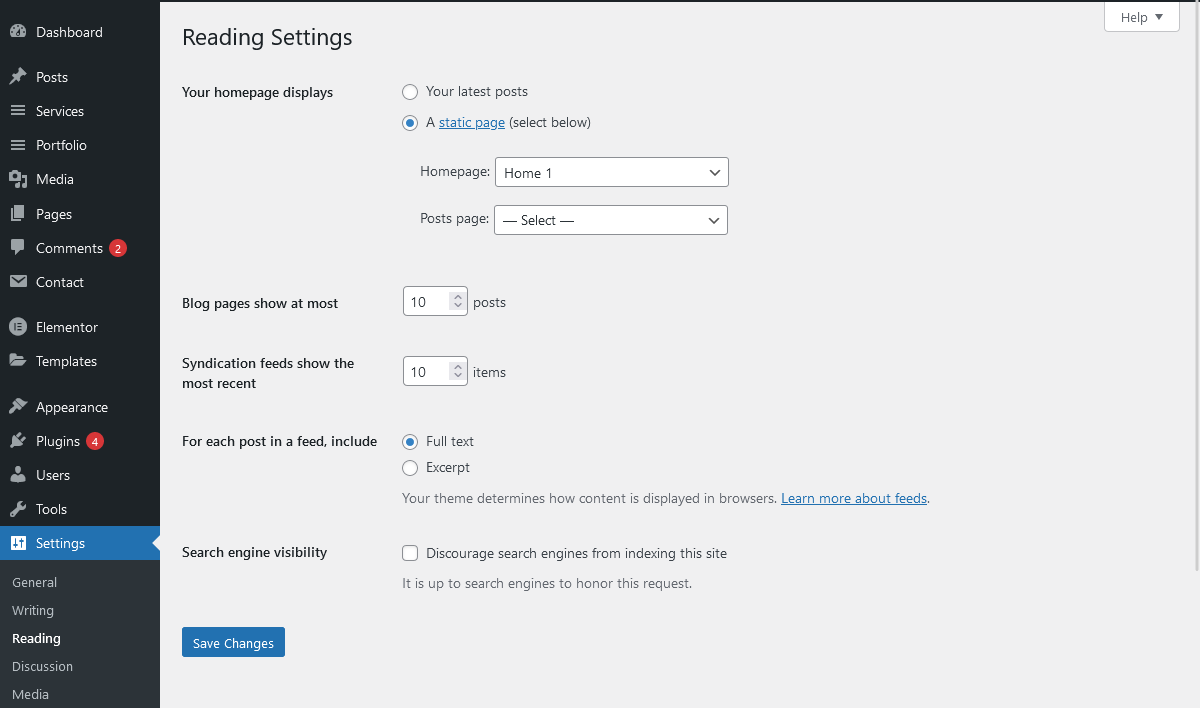Enable discourage search engines checkbox
This screenshot has height=708, width=1200.
[410, 553]
